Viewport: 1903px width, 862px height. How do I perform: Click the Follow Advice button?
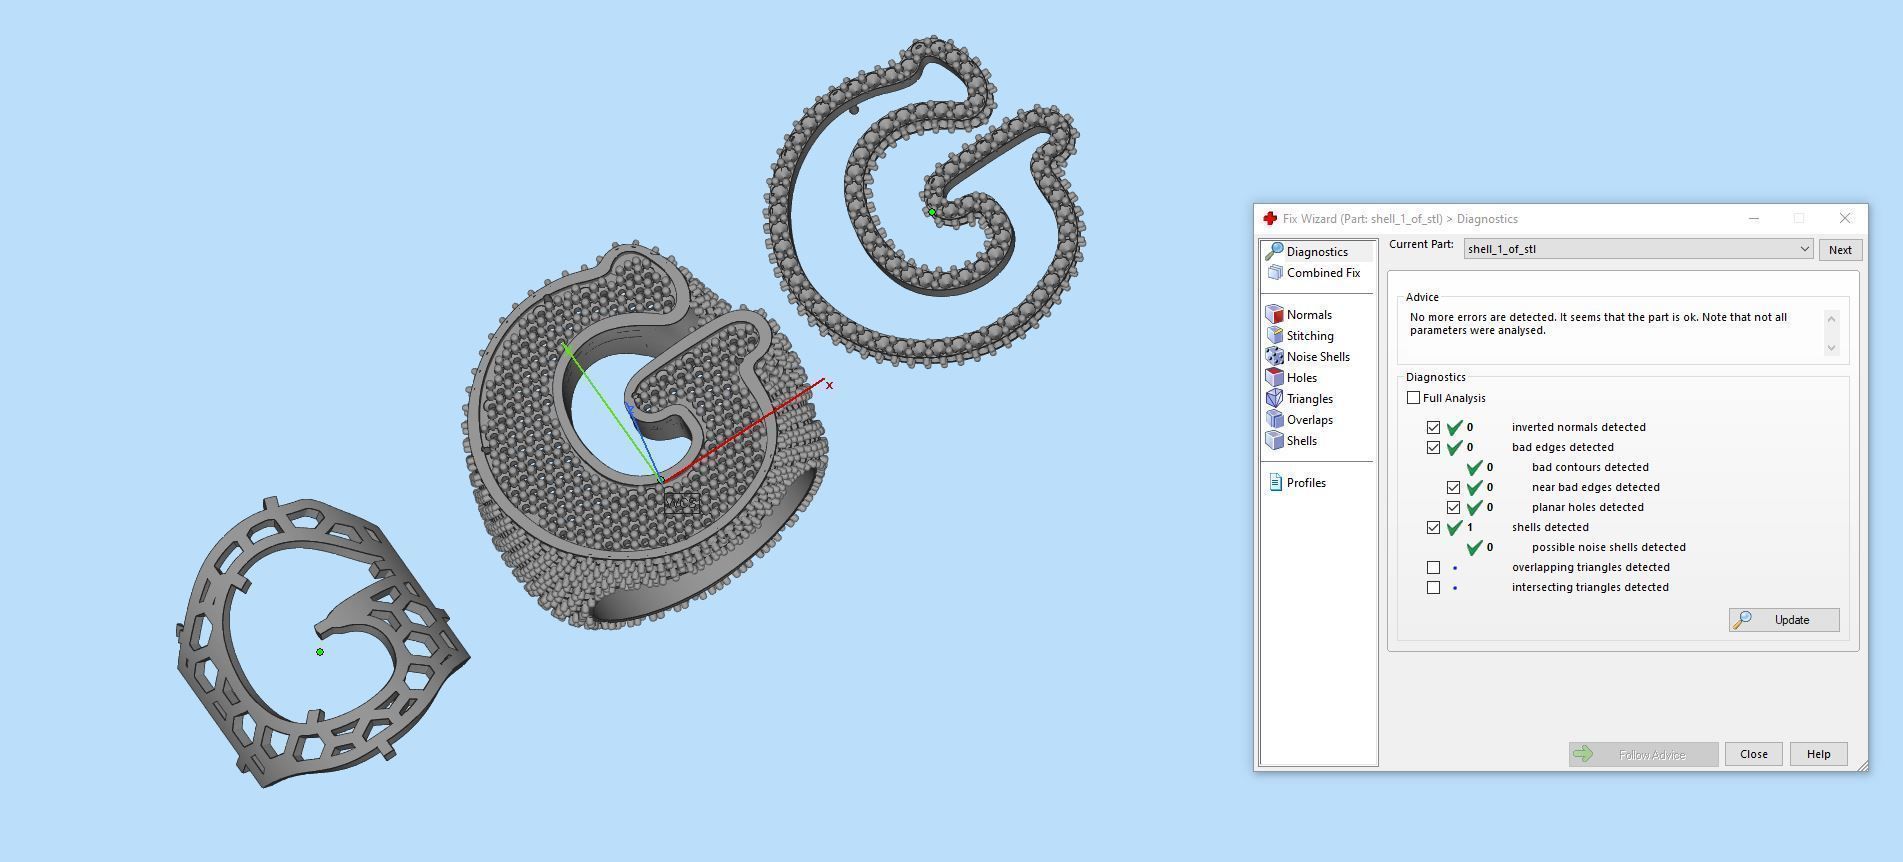pos(1643,754)
